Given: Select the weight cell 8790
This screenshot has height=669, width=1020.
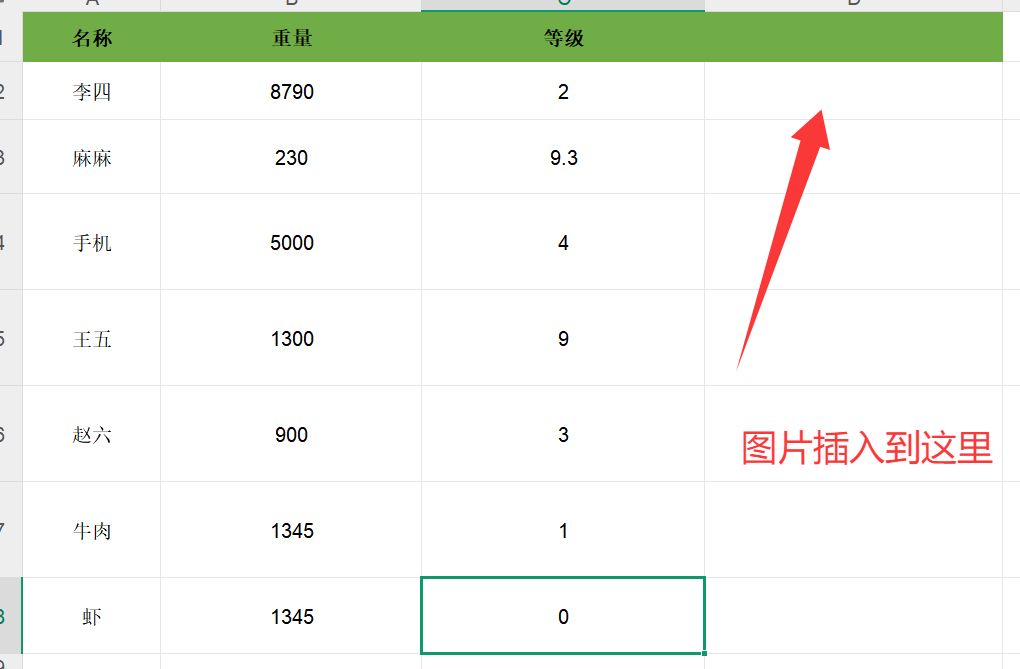Looking at the screenshot, I should click(x=291, y=91).
